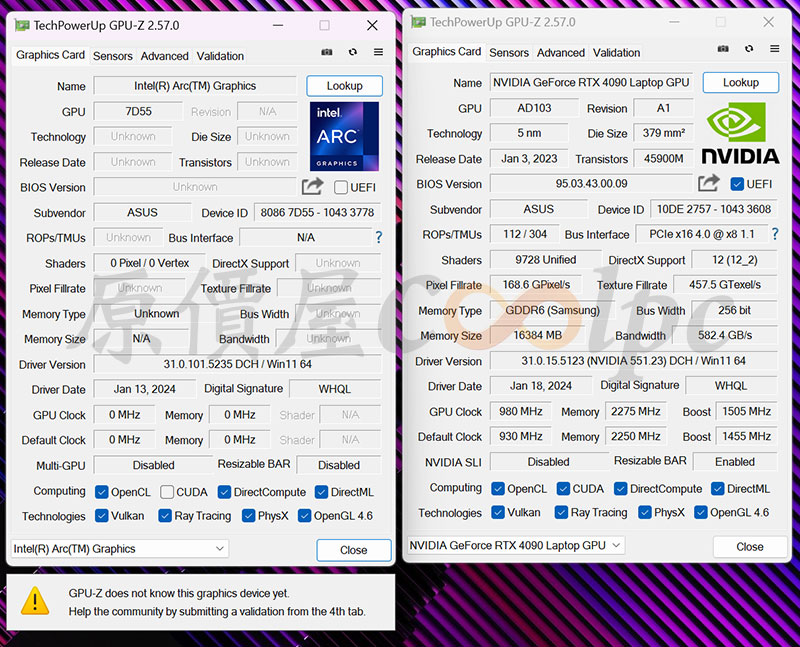This screenshot has height=647, width=800.
Task: Select Graphics Card tab in Intel window
Action: (x=50, y=55)
